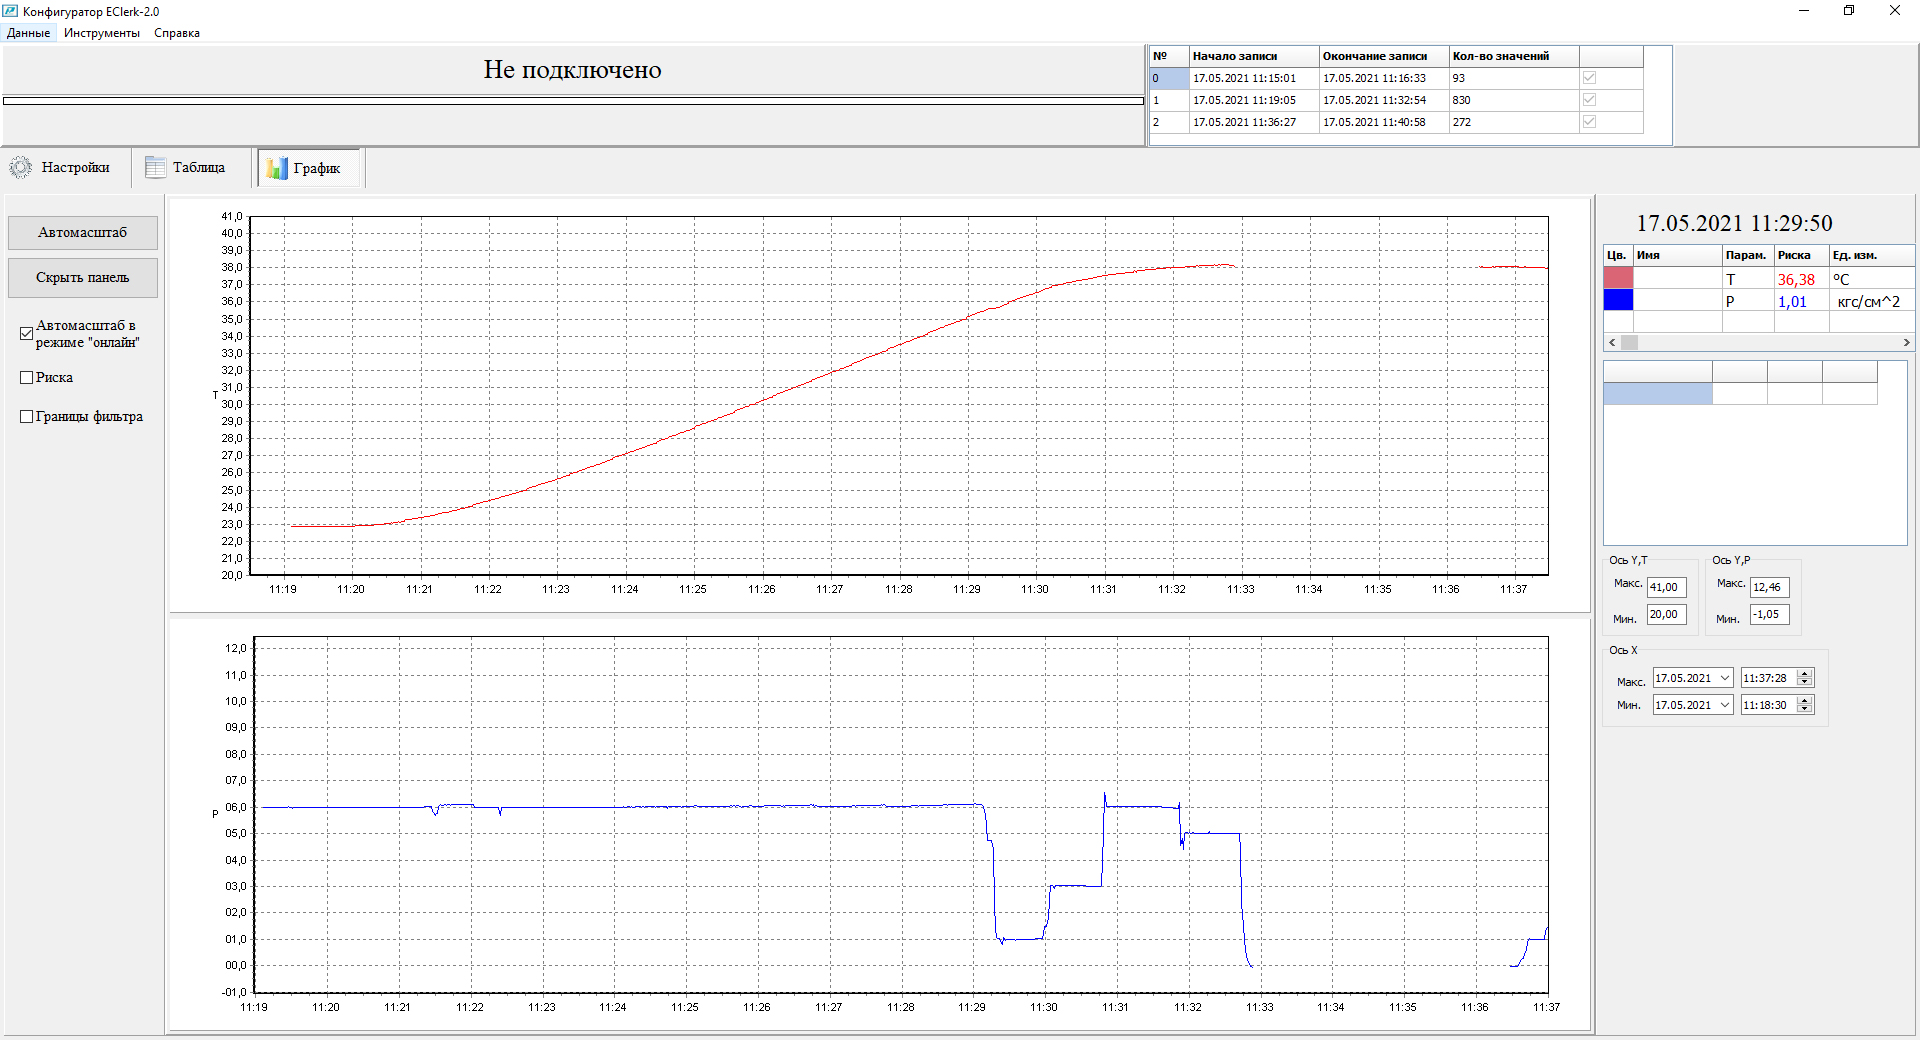
Task: Open the Данные menu
Action: pyautogui.click(x=28, y=33)
